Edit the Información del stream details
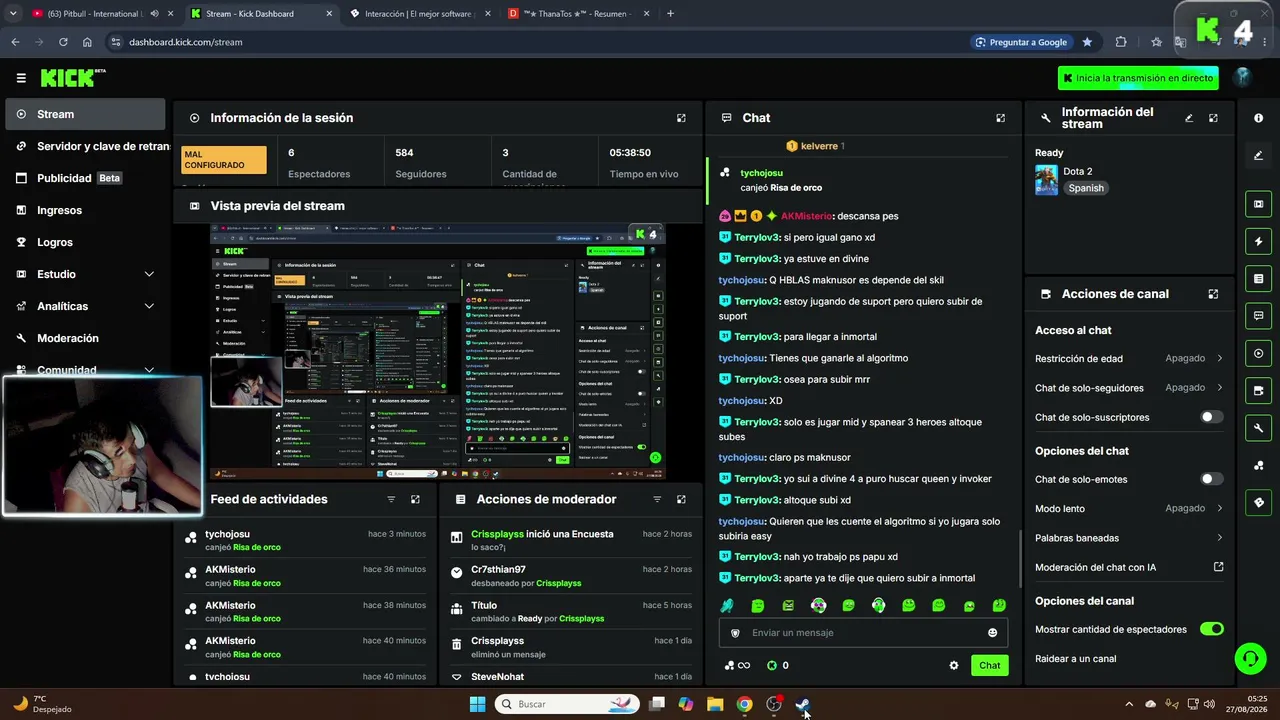 (1189, 118)
